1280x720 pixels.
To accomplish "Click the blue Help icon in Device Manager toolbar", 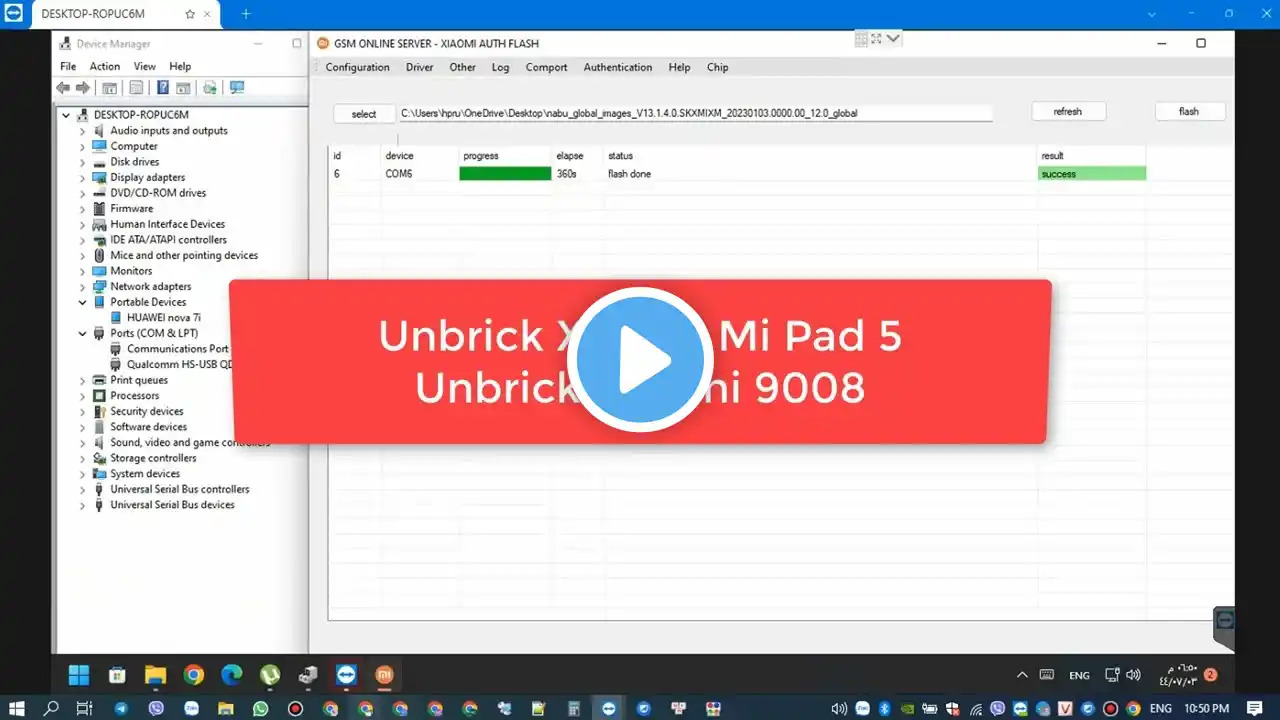I will point(162,88).
